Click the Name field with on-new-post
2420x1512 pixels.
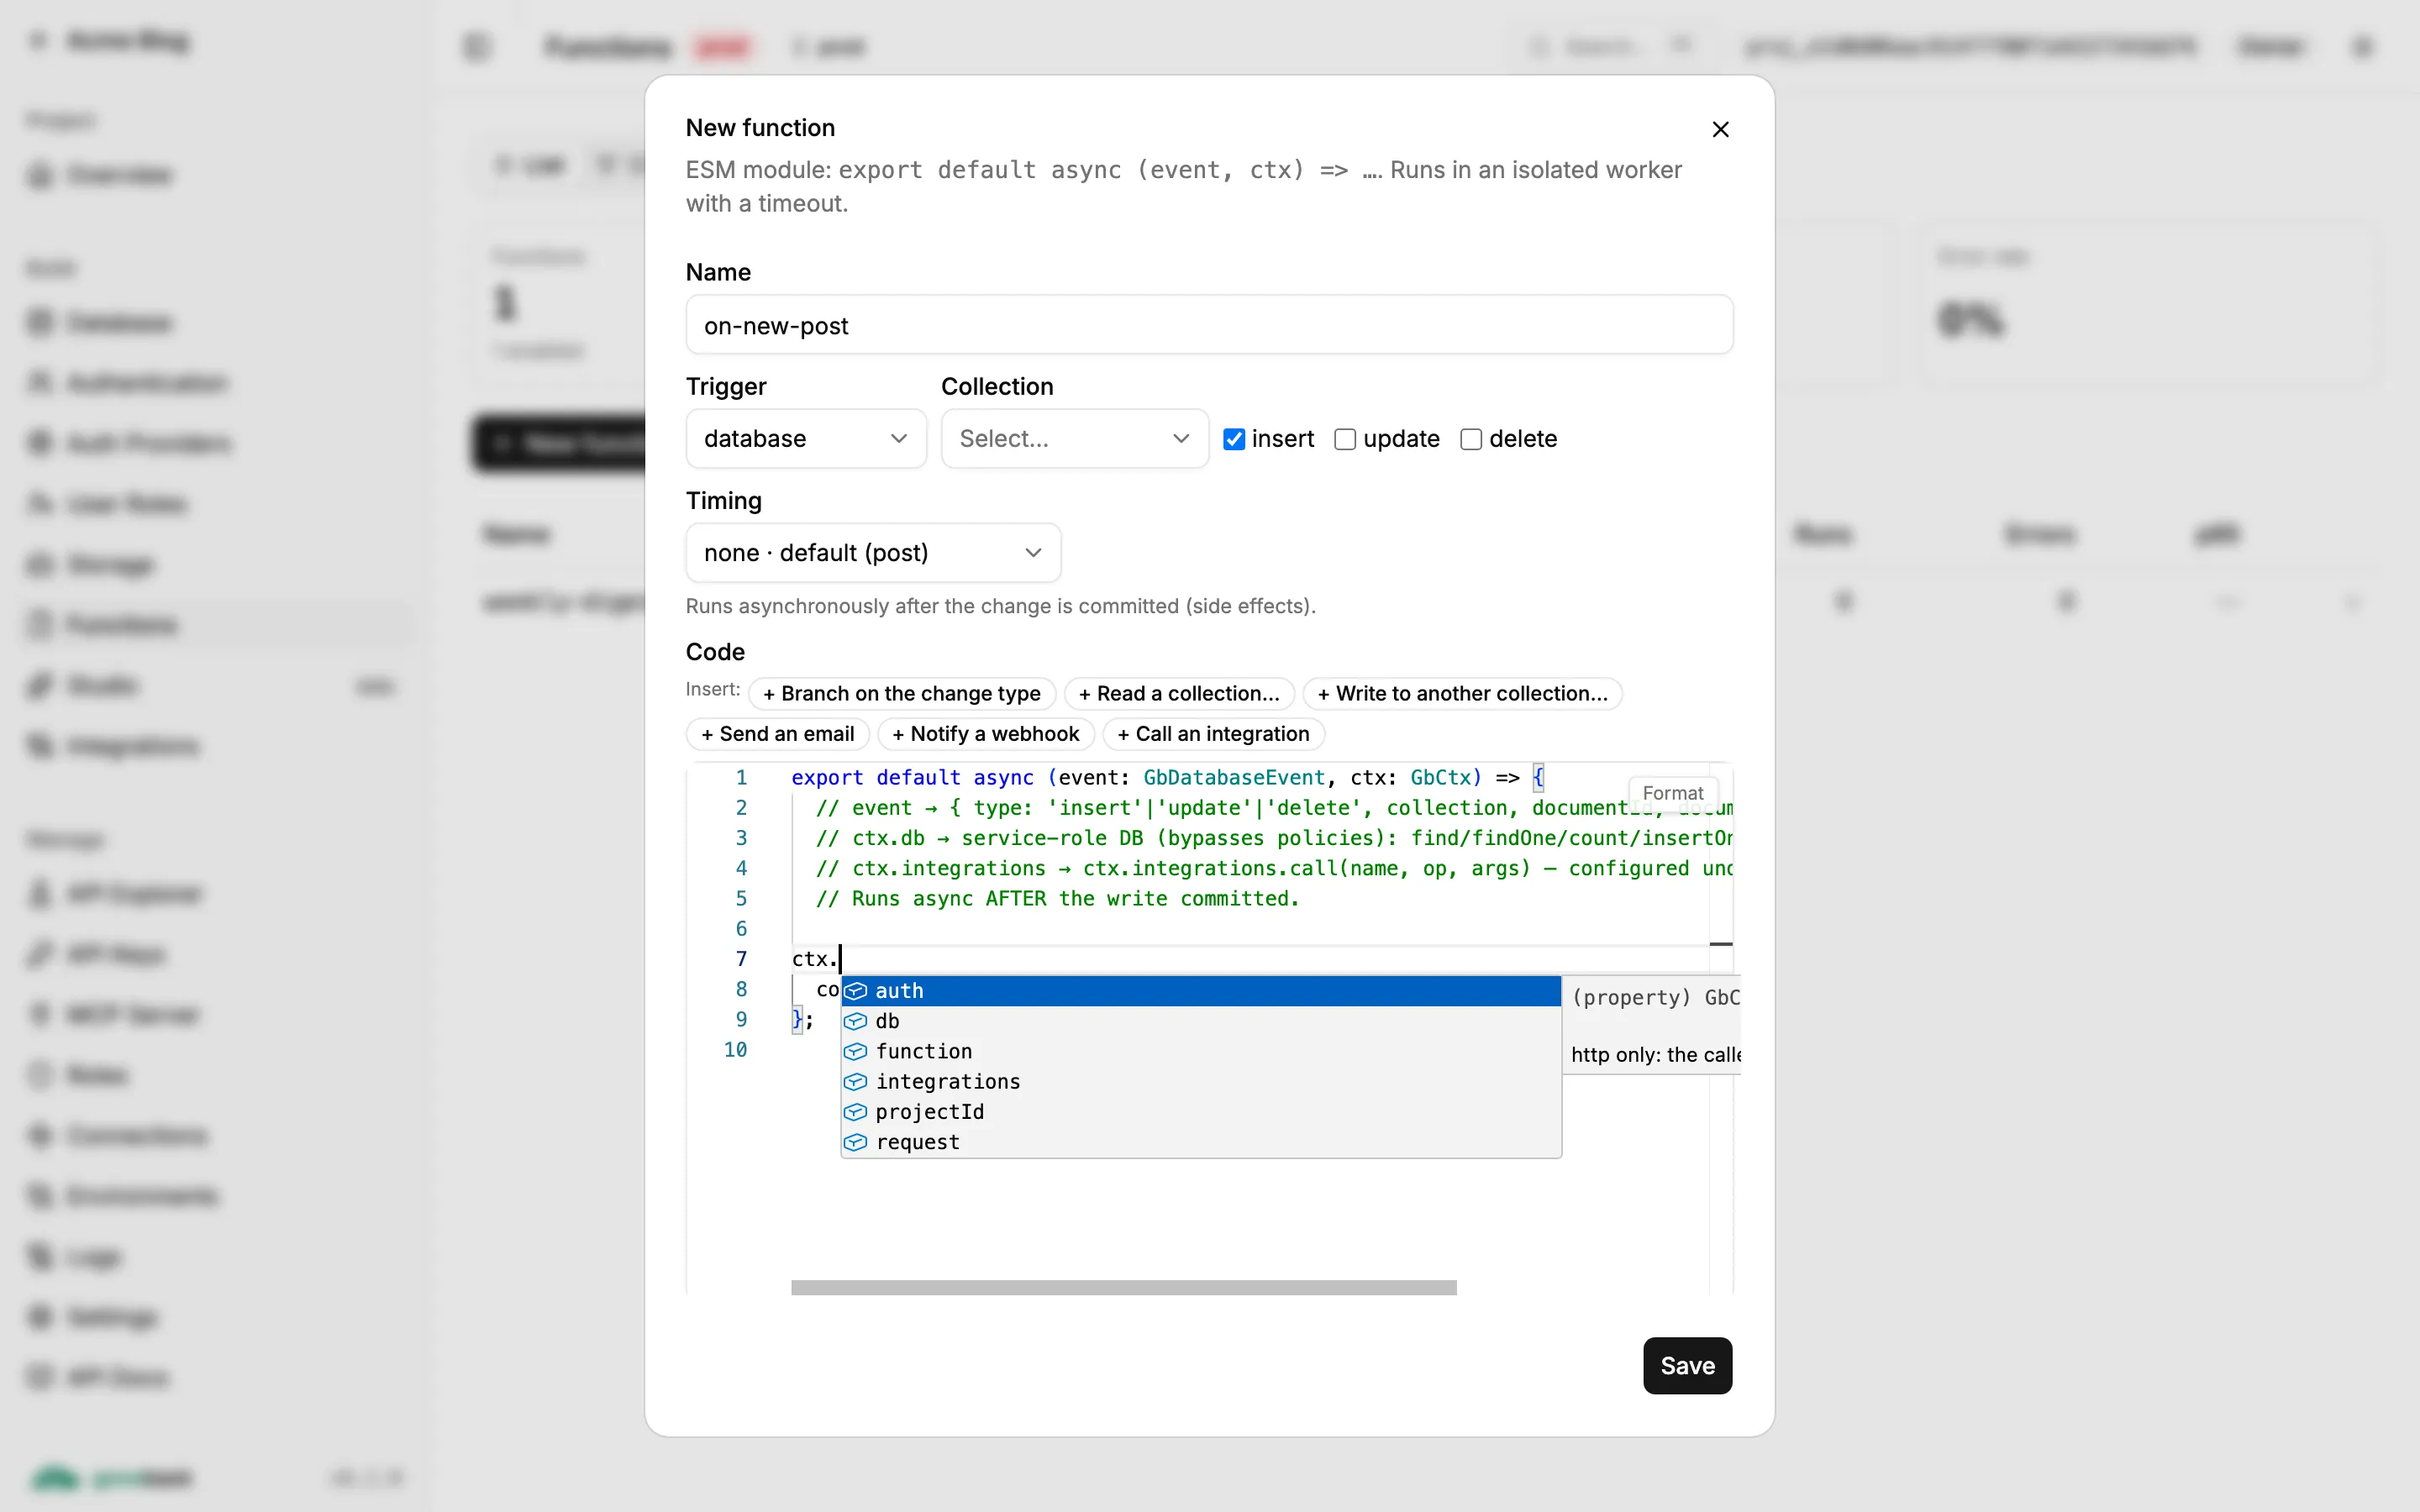pyautogui.click(x=1209, y=325)
